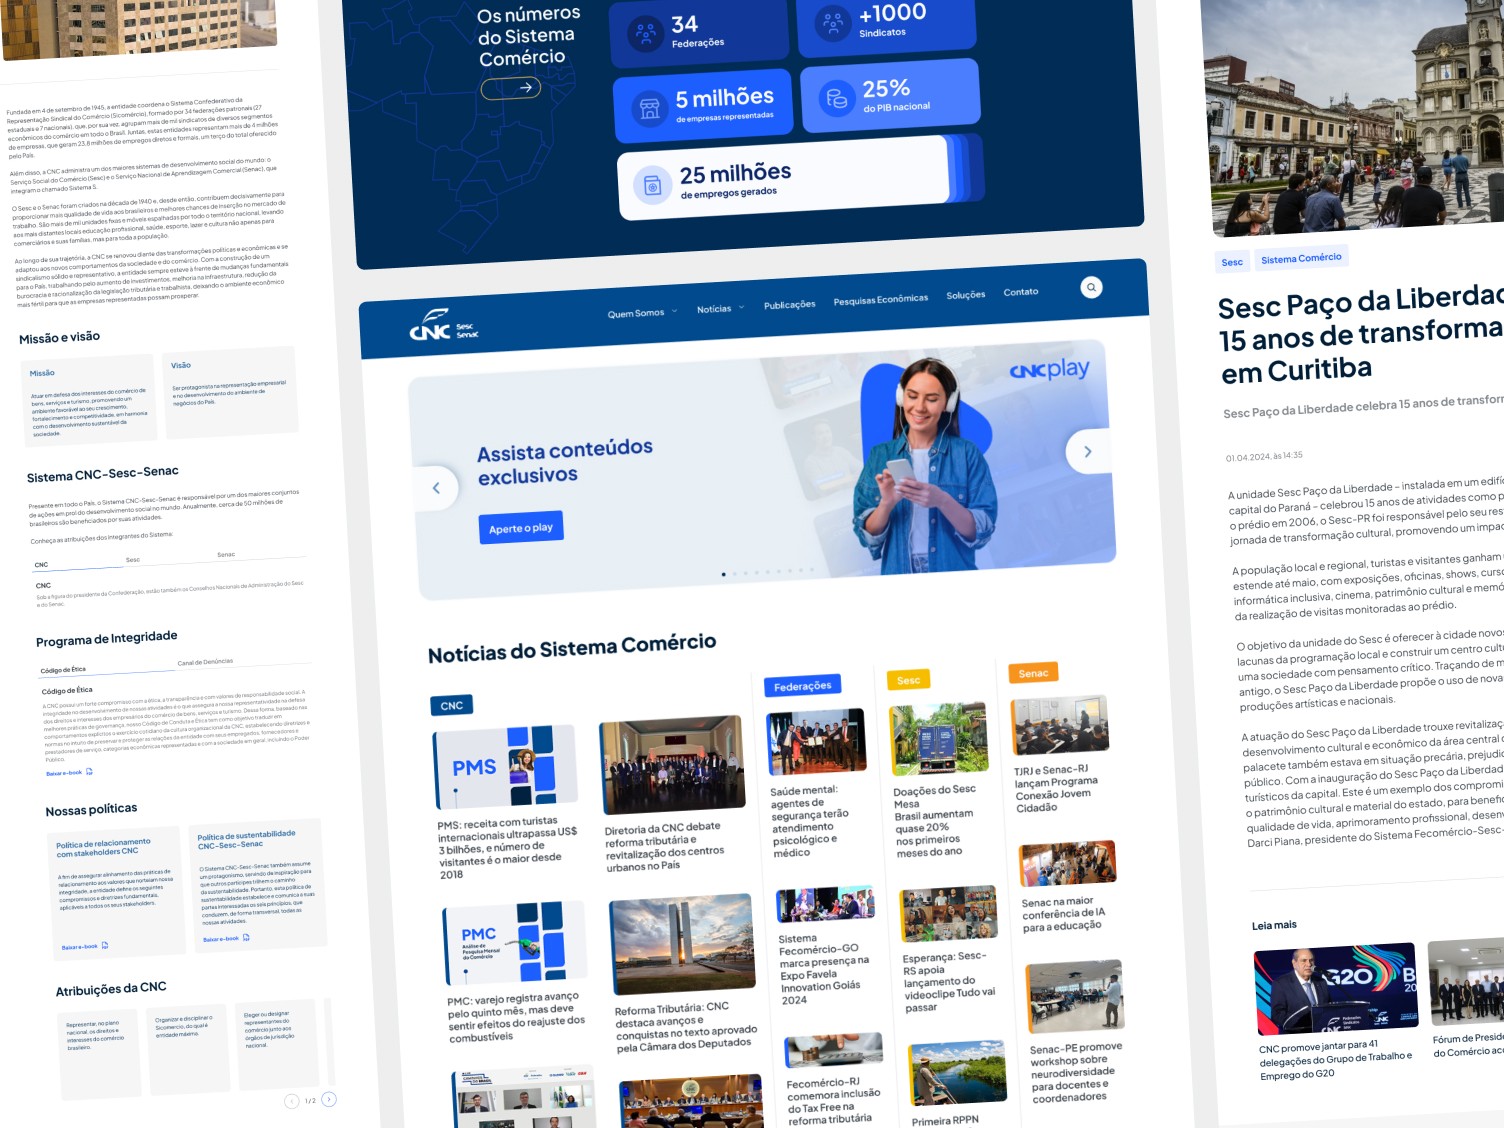Click Baixar e-book in the sustentabilidade policy card
This screenshot has height=1128, width=1504.
pyautogui.click(x=221, y=939)
